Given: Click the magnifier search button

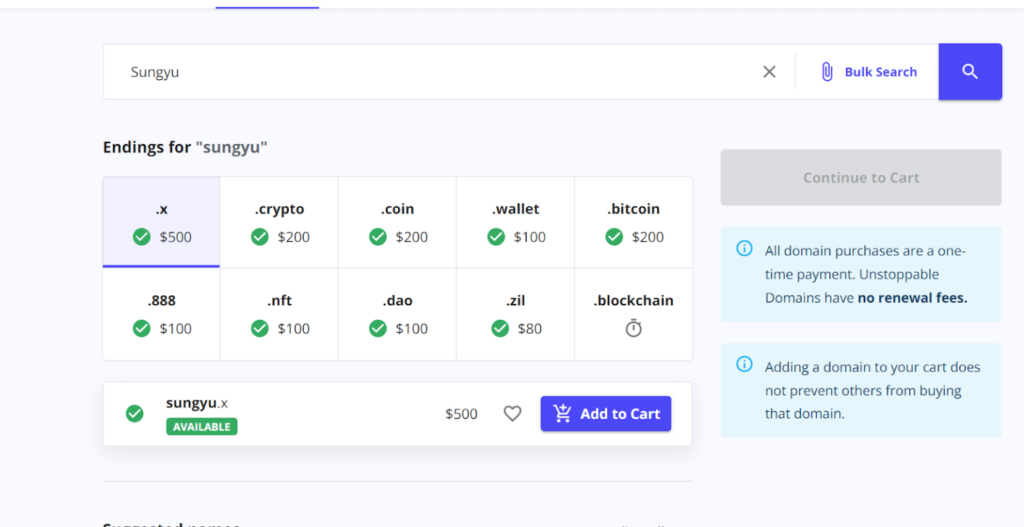Looking at the screenshot, I should click(969, 72).
